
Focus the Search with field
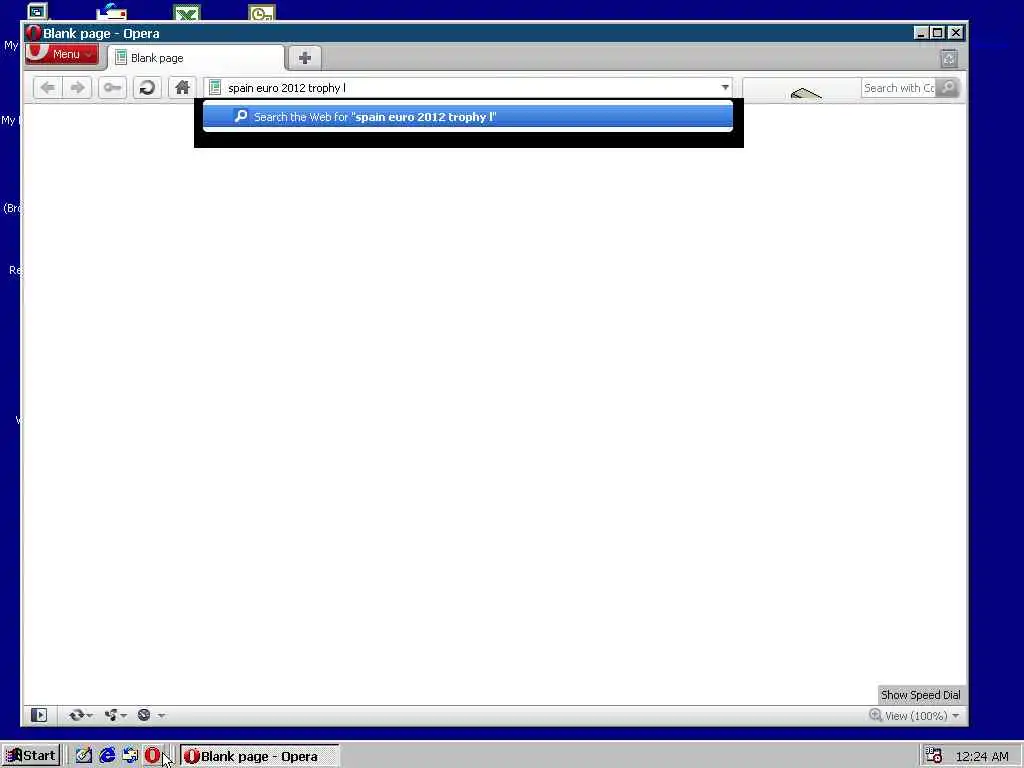pos(899,88)
